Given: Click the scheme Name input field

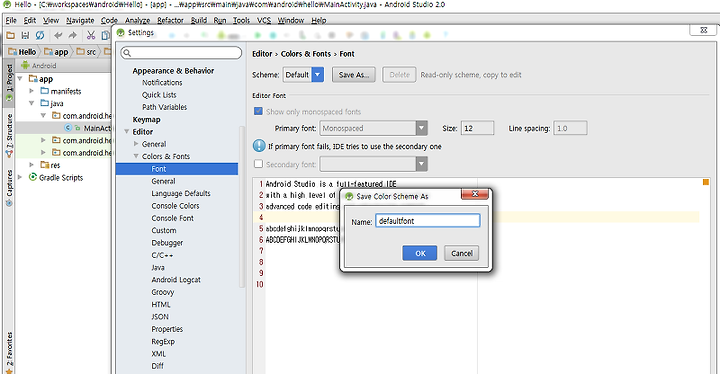Looking at the screenshot, I should tap(428, 221).
